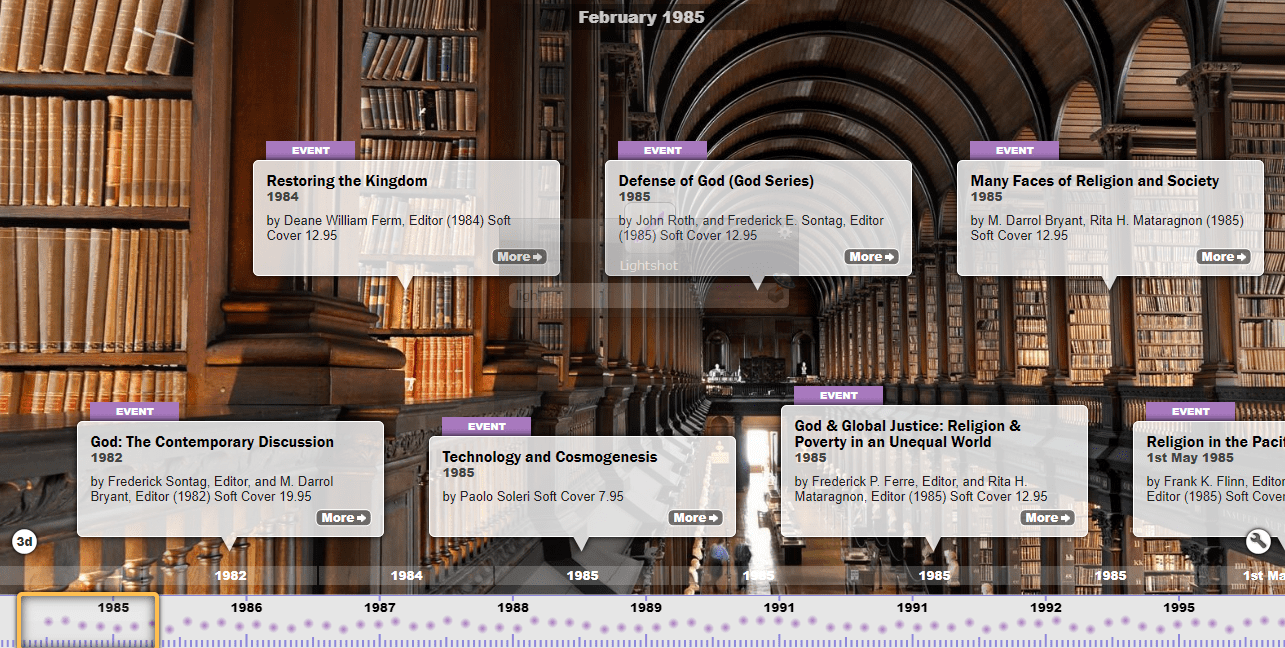Screen dimensions: 1285x648
Task: Jump to 1988 on bottom scale
Action: click(513, 607)
